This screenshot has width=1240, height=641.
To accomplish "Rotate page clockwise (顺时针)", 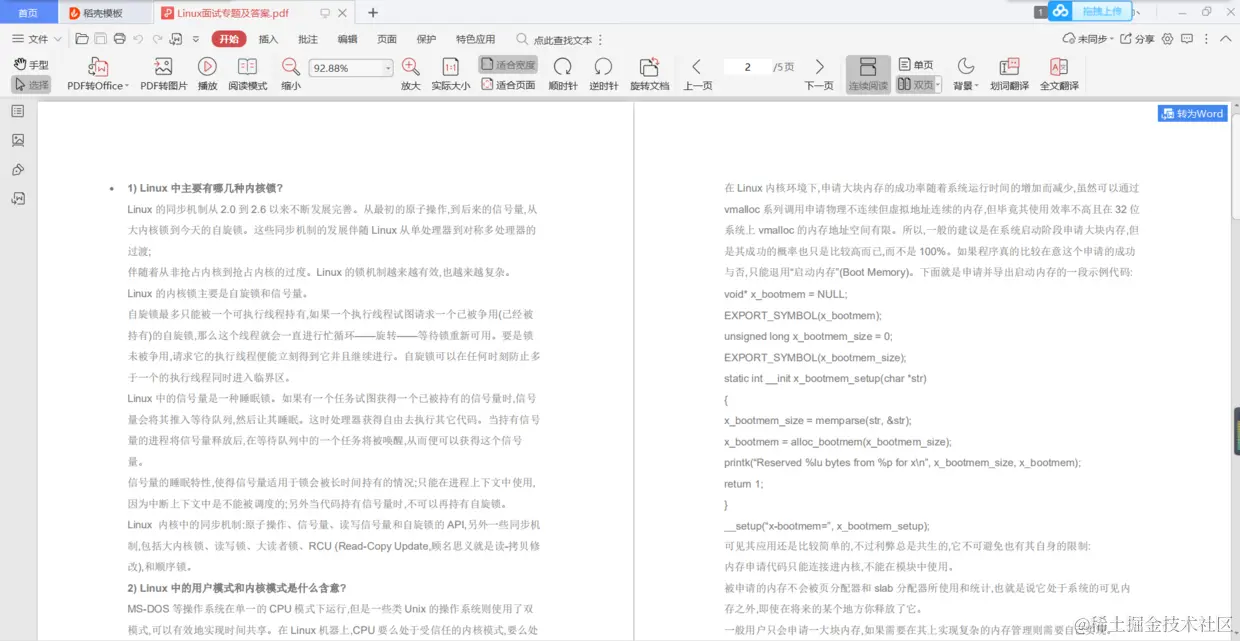I will (563, 74).
